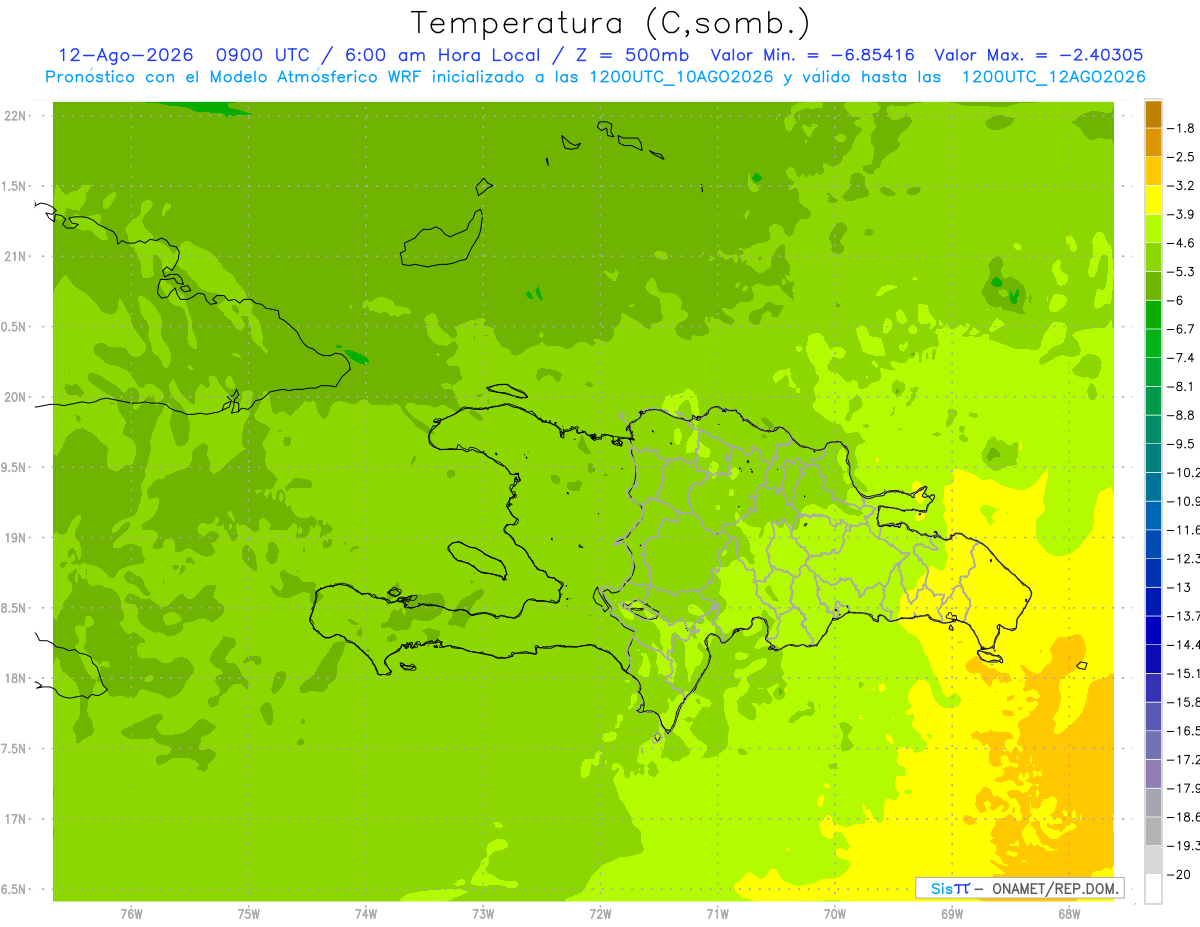Click the -4.6 colorbar value

click(1181, 243)
